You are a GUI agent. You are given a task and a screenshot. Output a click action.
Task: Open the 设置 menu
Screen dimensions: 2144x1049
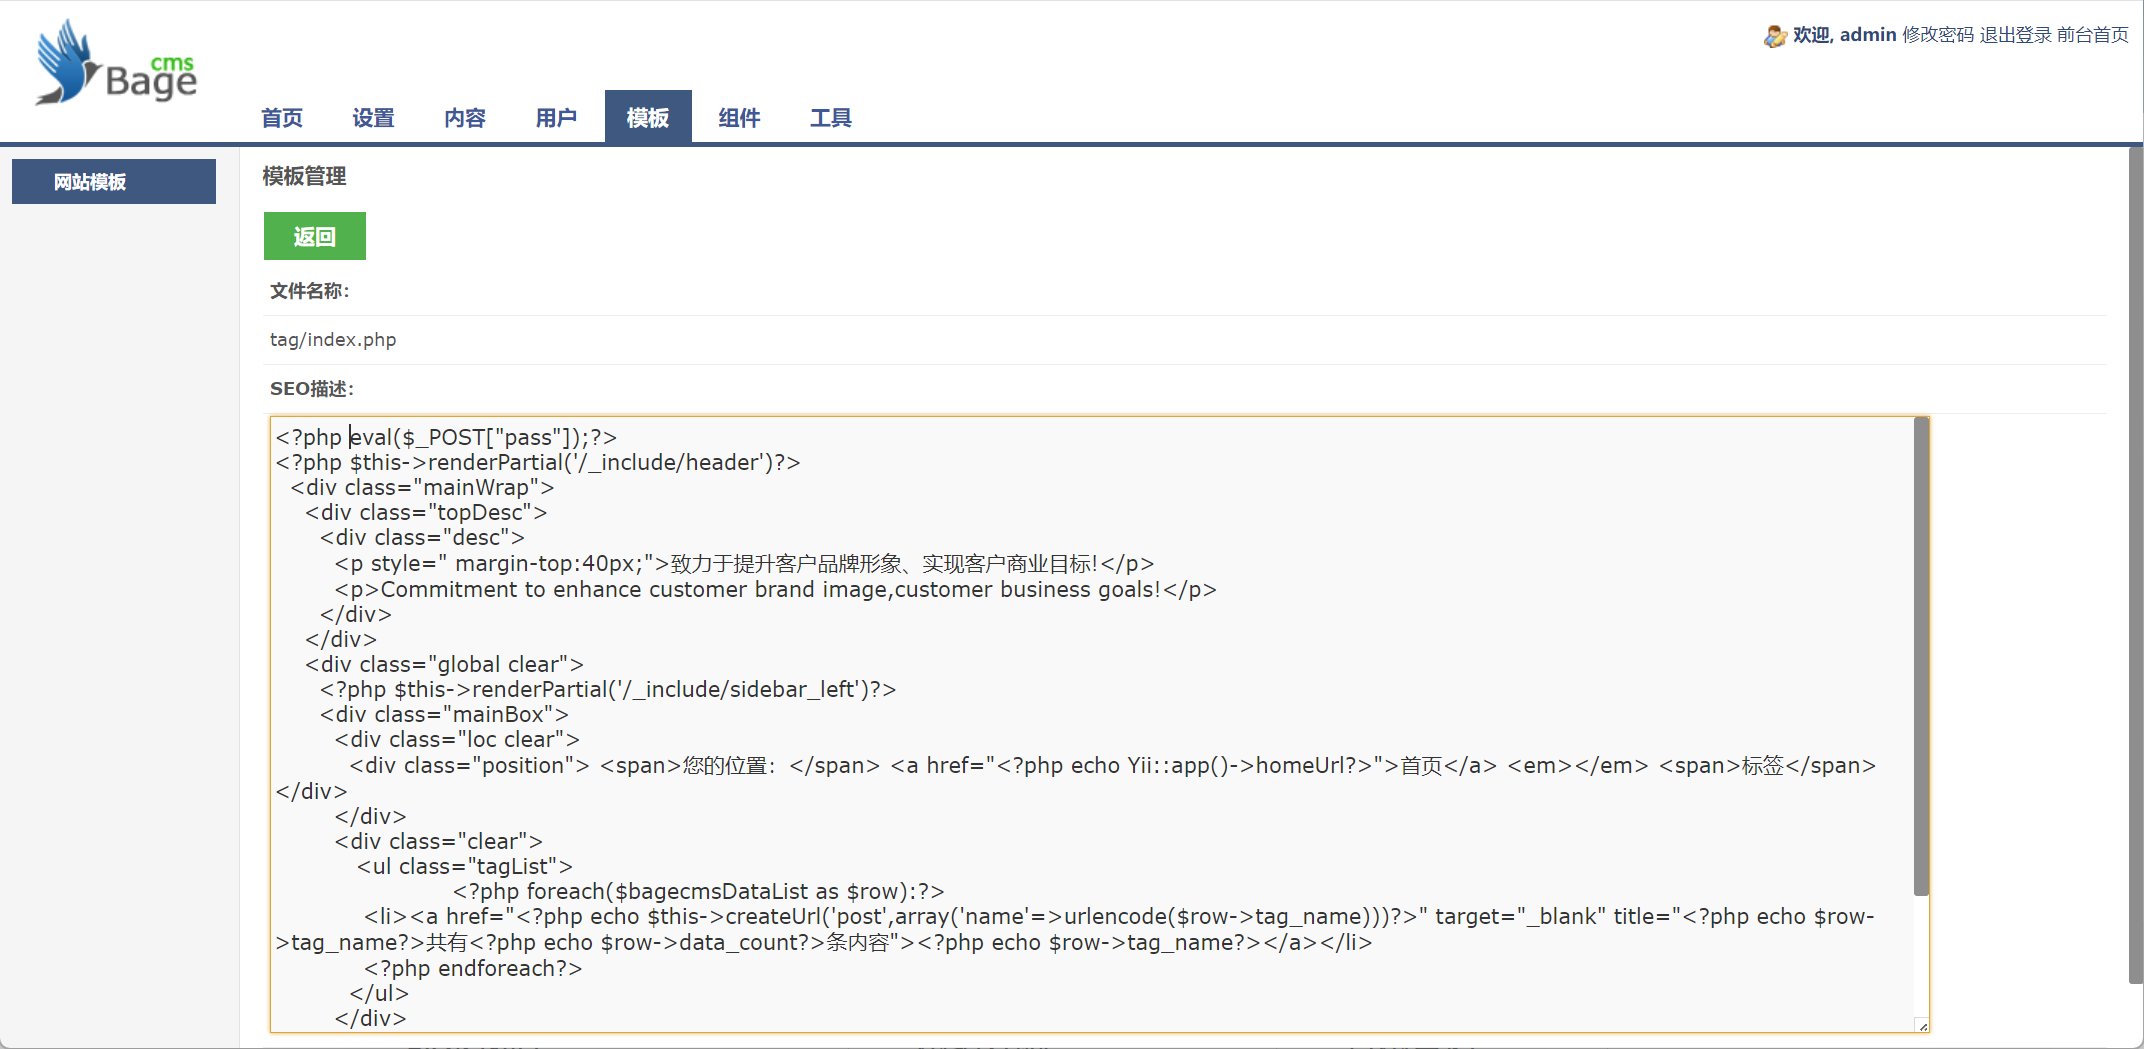[x=372, y=117]
